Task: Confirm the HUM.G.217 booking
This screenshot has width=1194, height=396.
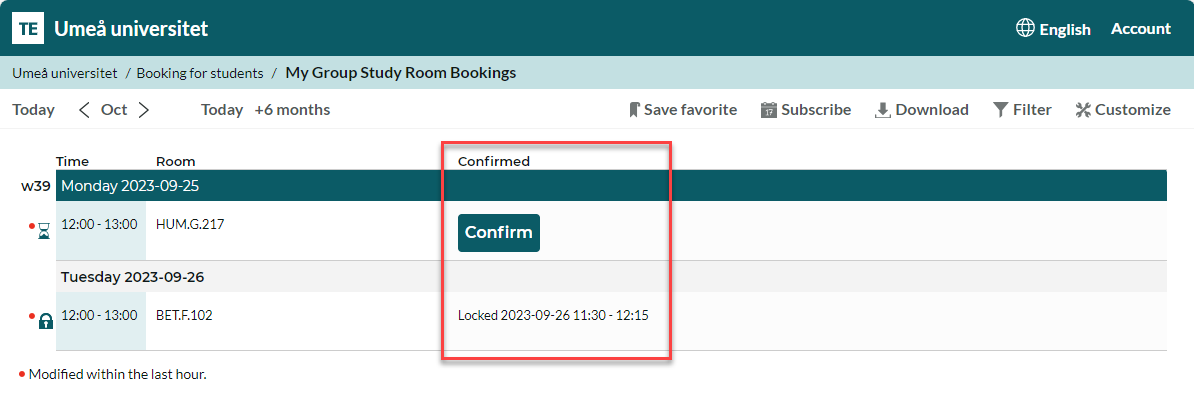Action: point(499,232)
